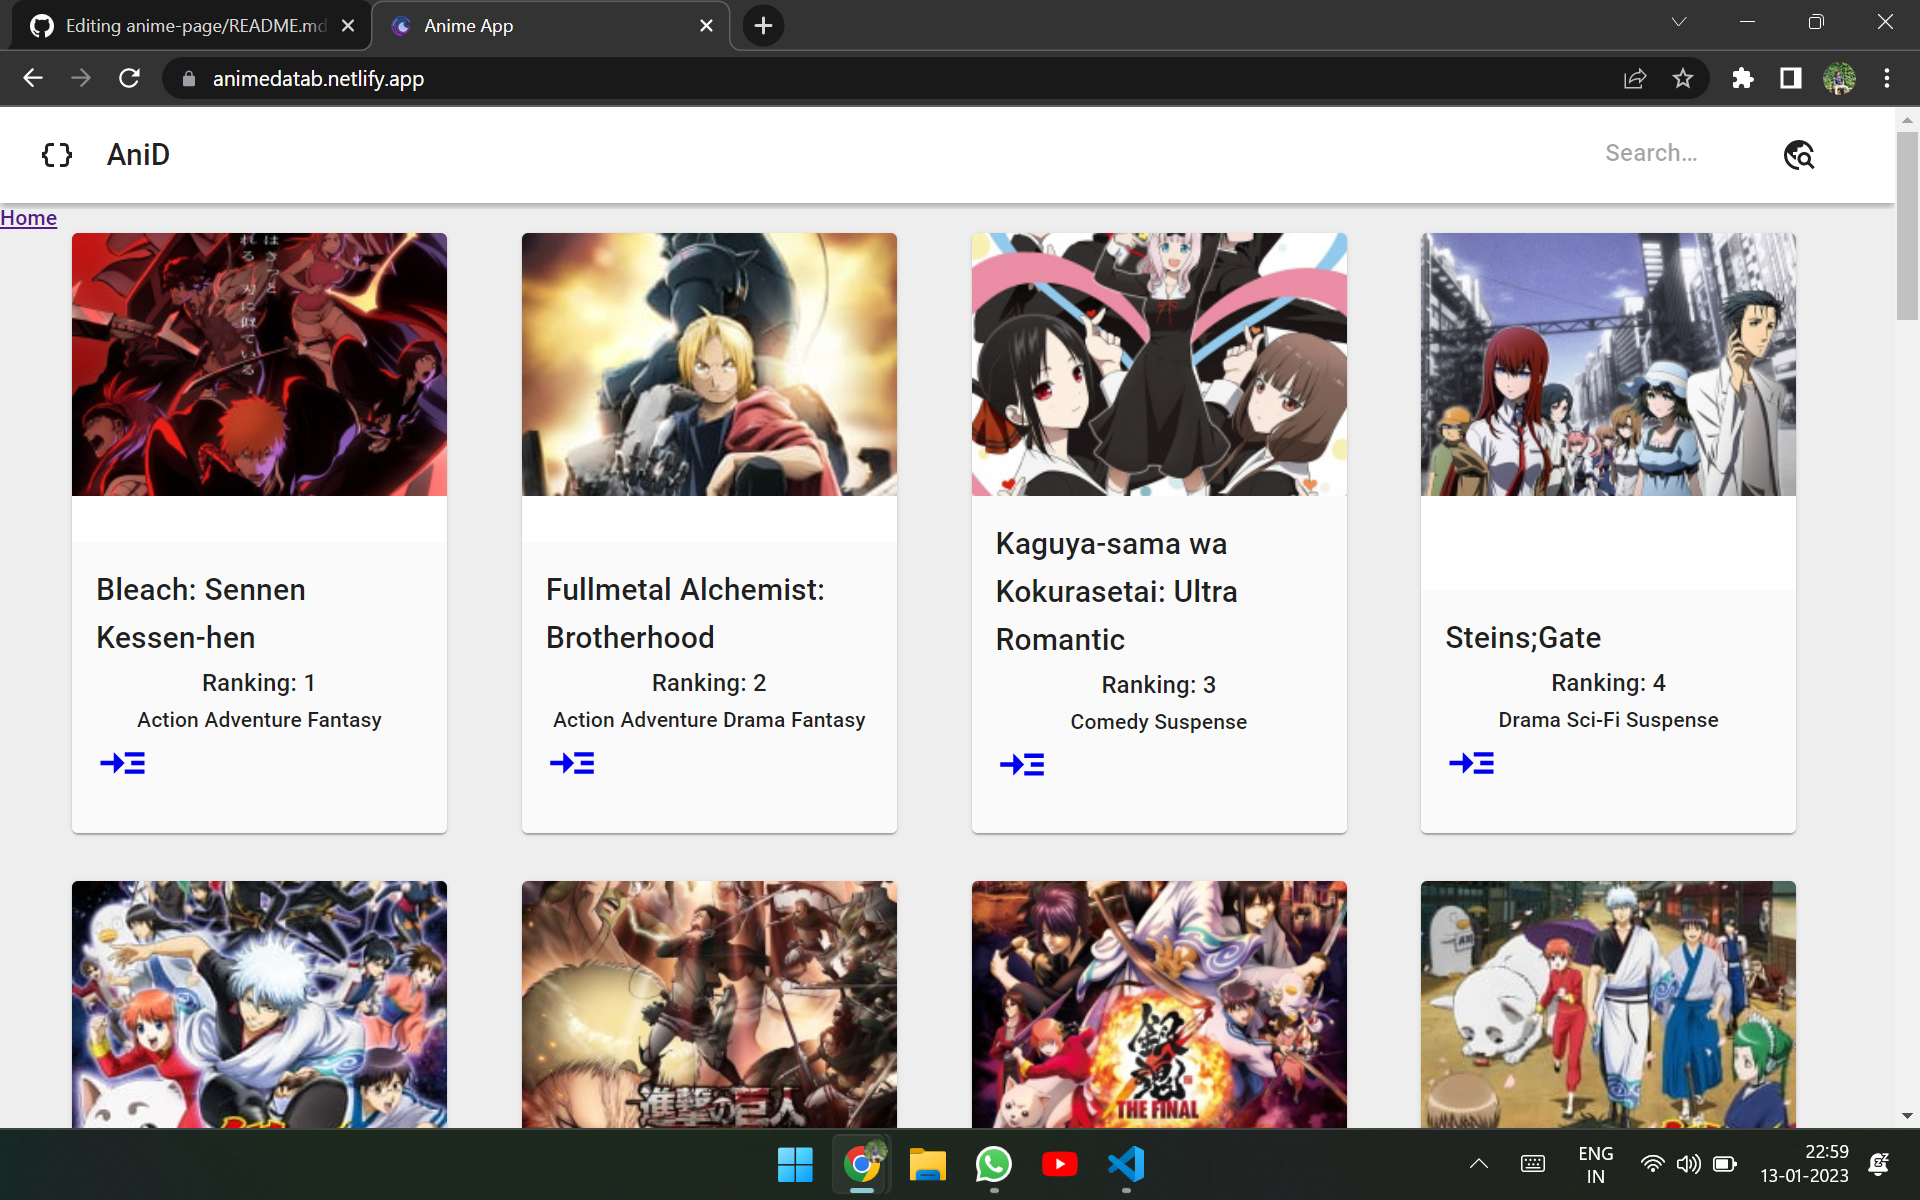Open Chrome three-dot menu
The image size is (1920, 1200).
1887,78
